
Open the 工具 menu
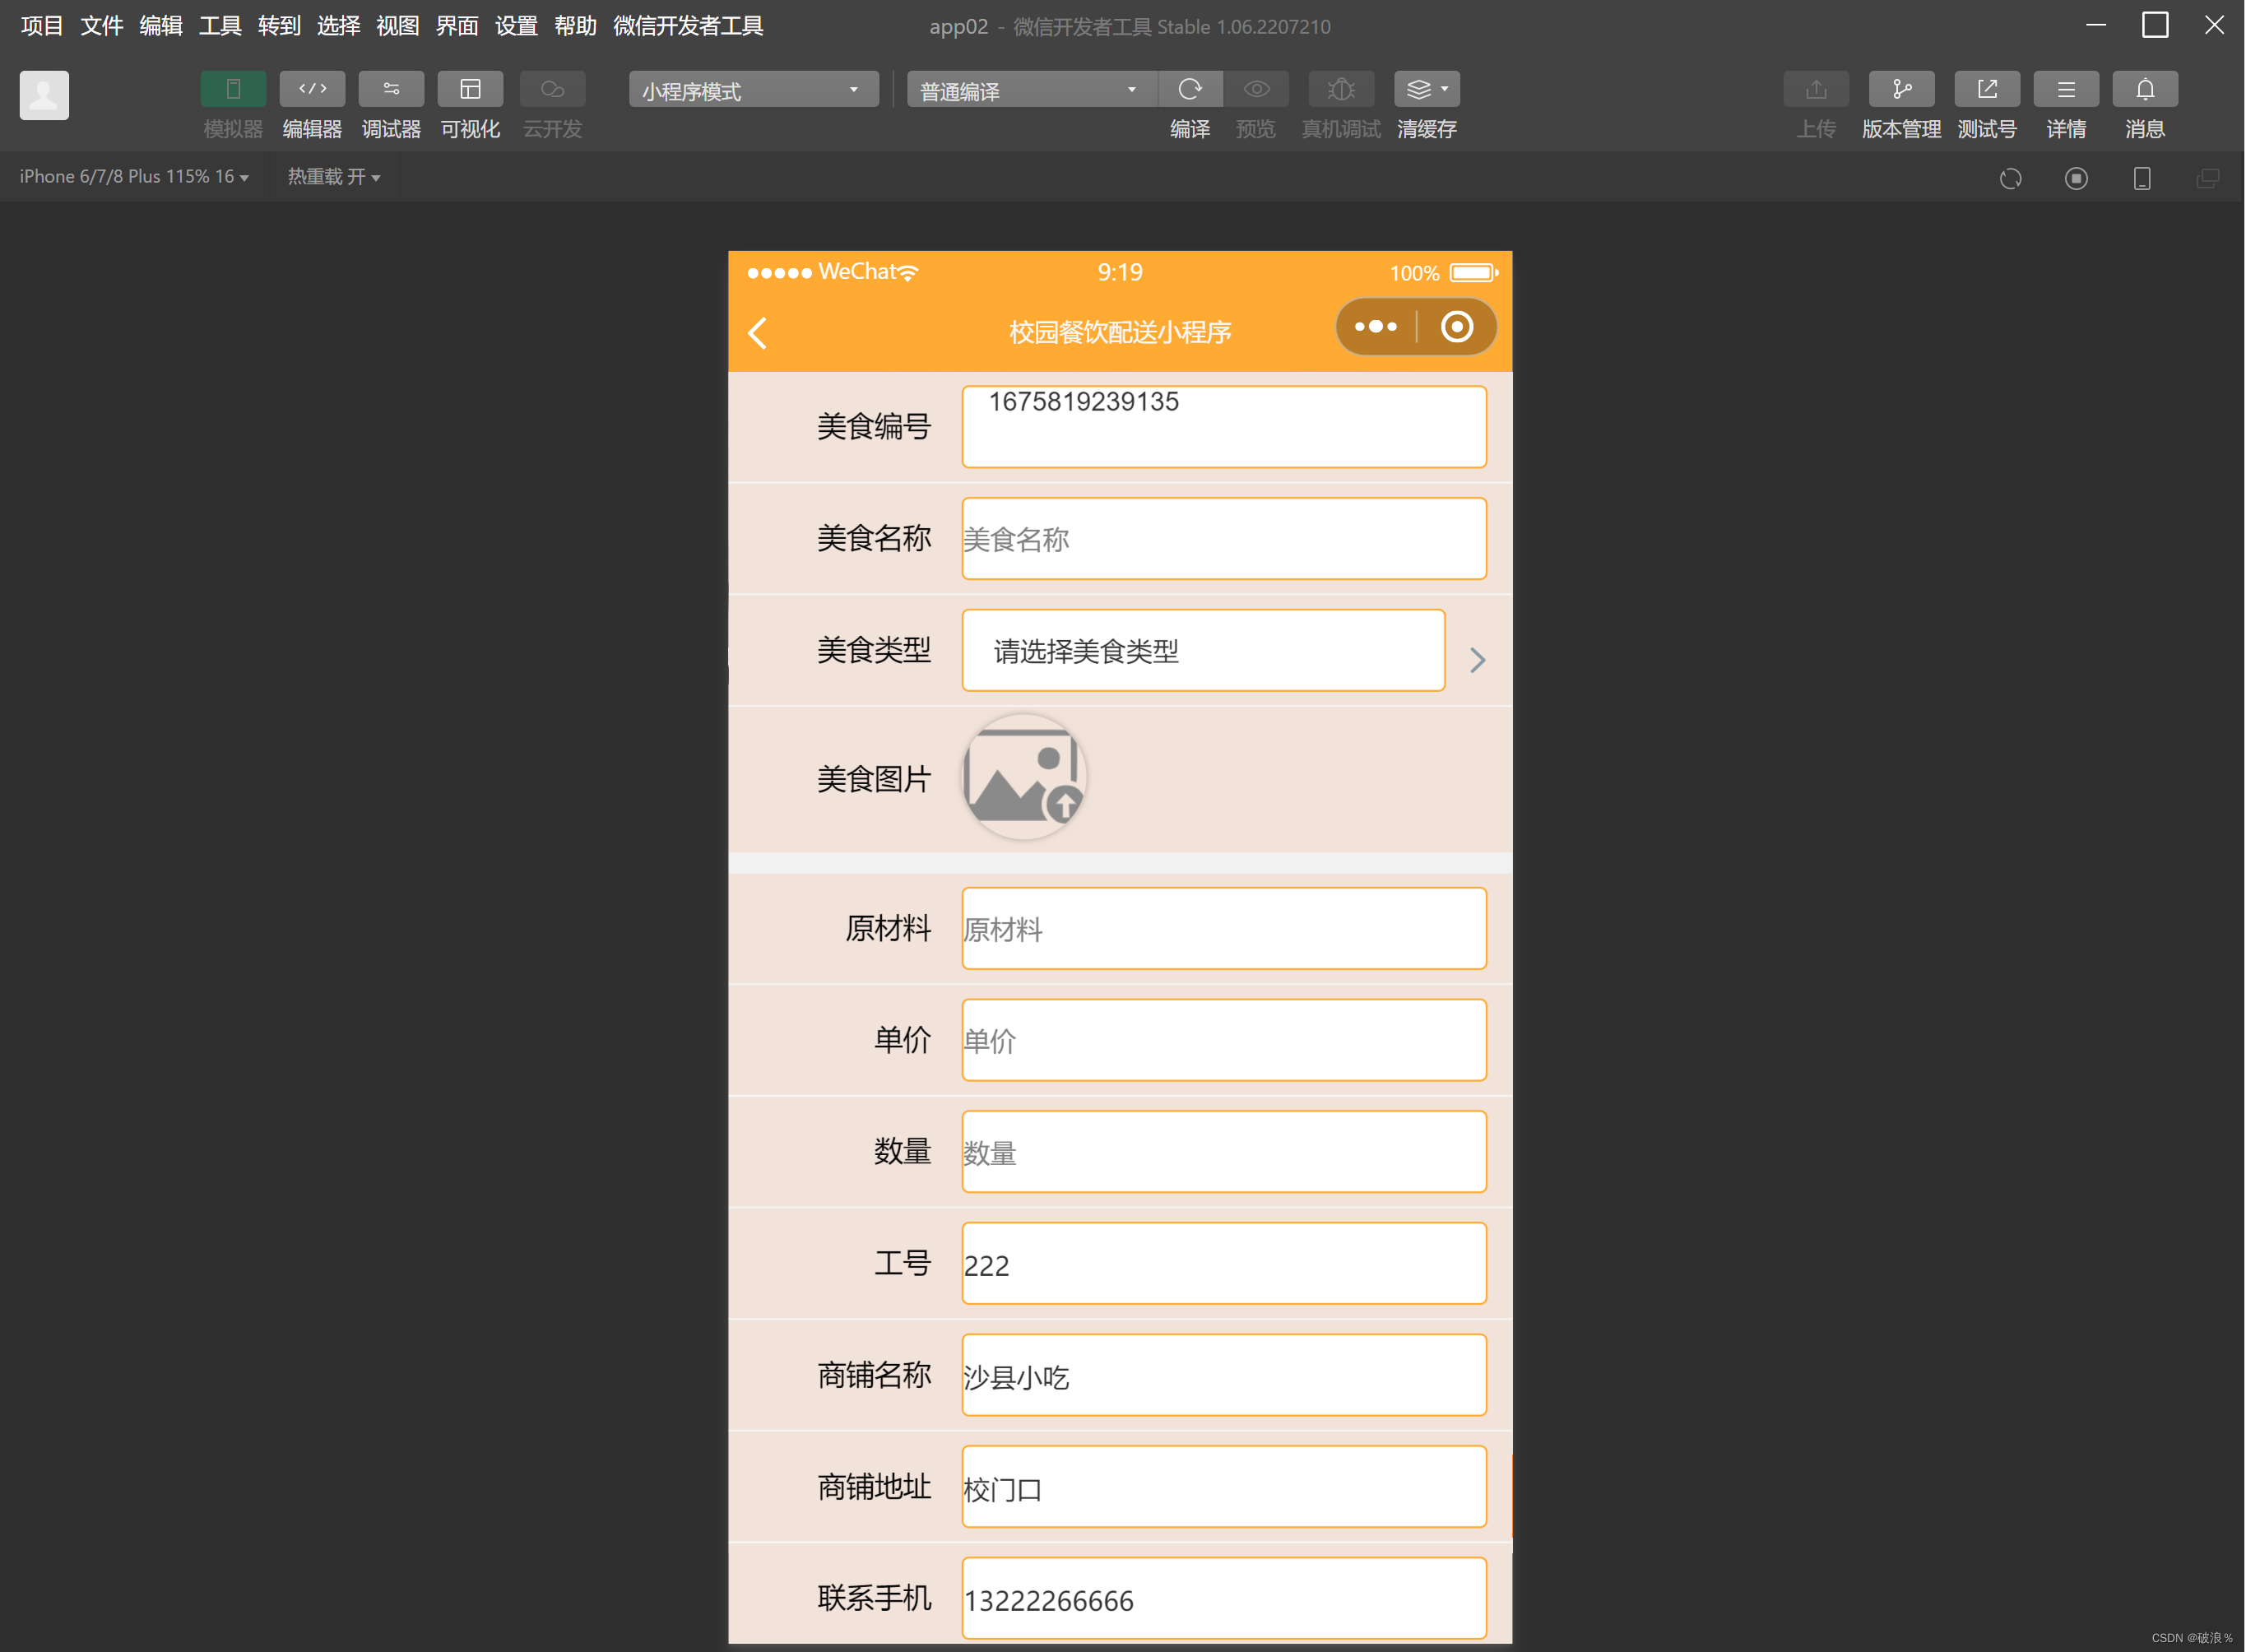[x=220, y=26]
